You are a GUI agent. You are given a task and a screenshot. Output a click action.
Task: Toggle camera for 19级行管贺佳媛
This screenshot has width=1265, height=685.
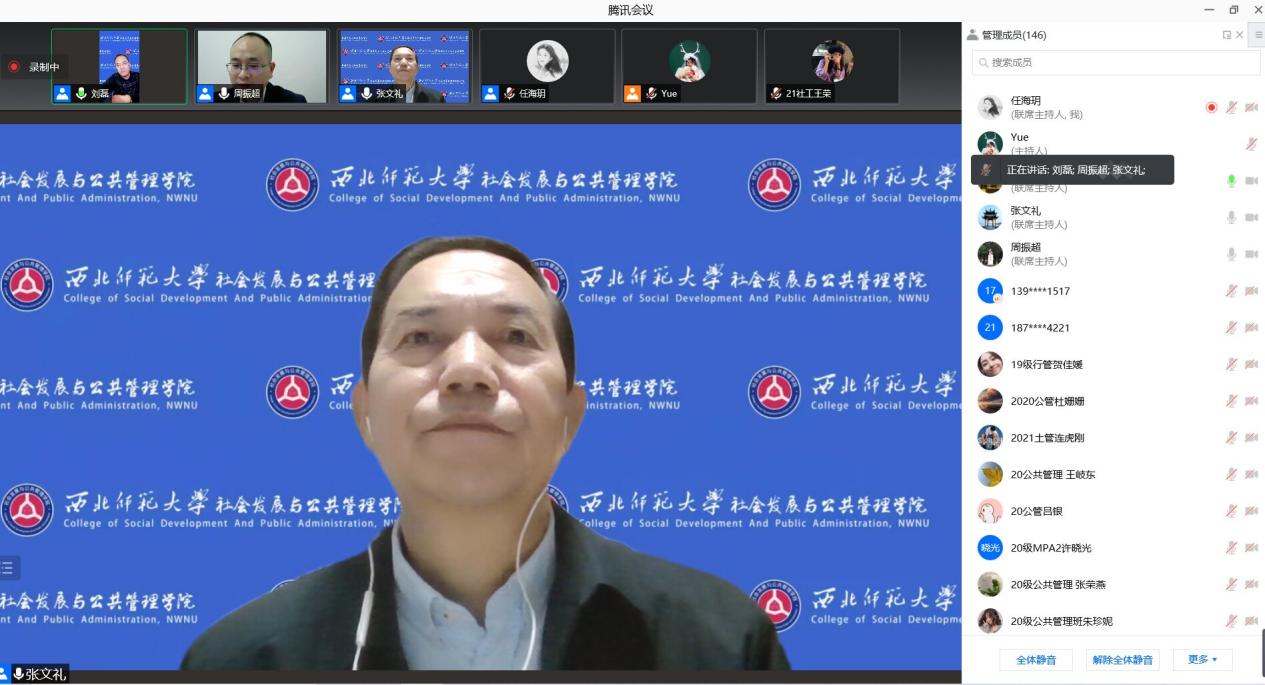(1251, 364)
